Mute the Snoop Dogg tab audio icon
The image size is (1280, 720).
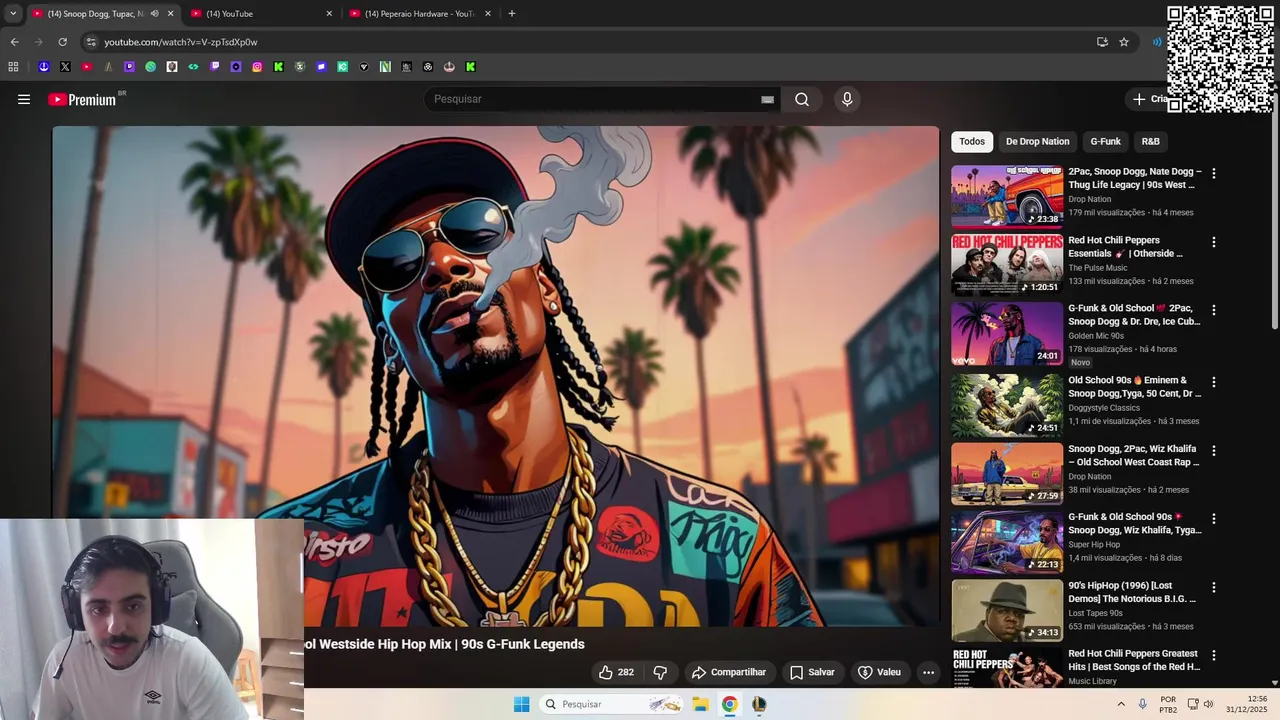tap(154, 14)
